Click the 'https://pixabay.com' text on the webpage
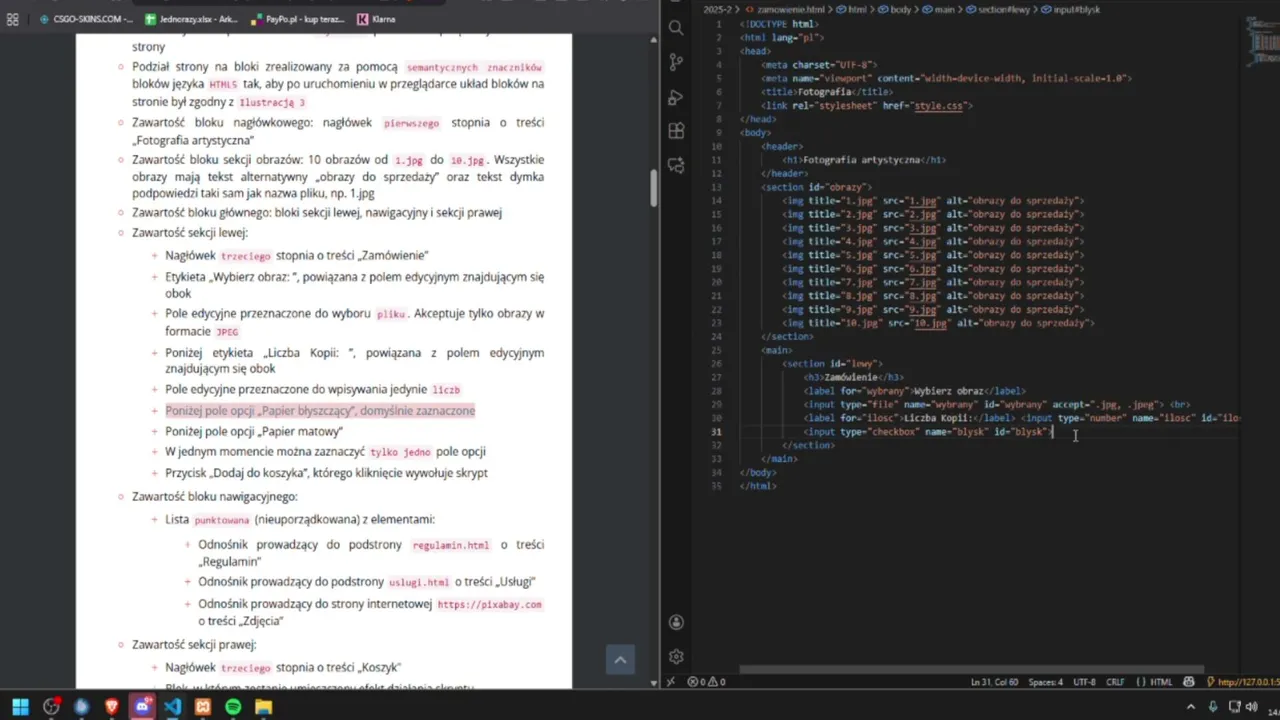 [x=489, y=605]
